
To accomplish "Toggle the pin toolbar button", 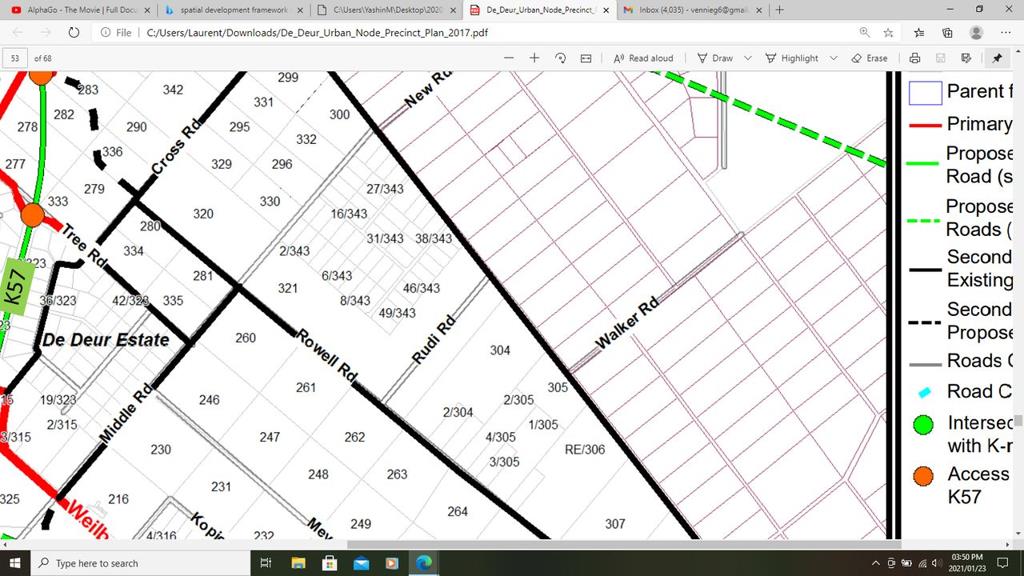I will pyautogui.click(x=997, y=58).
